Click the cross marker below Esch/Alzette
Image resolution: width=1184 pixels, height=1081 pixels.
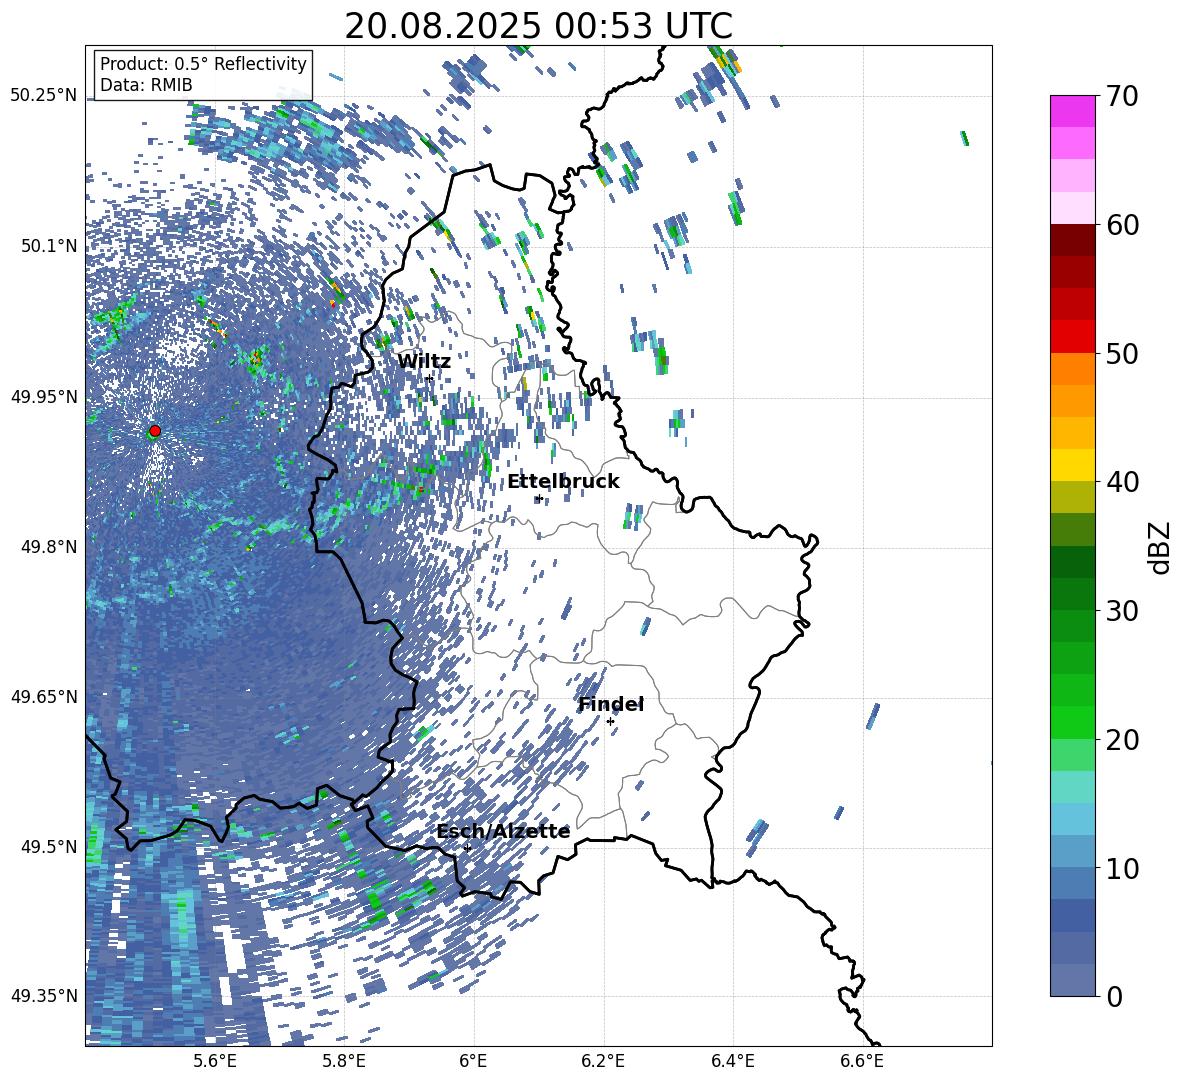(x=467, y=848)
